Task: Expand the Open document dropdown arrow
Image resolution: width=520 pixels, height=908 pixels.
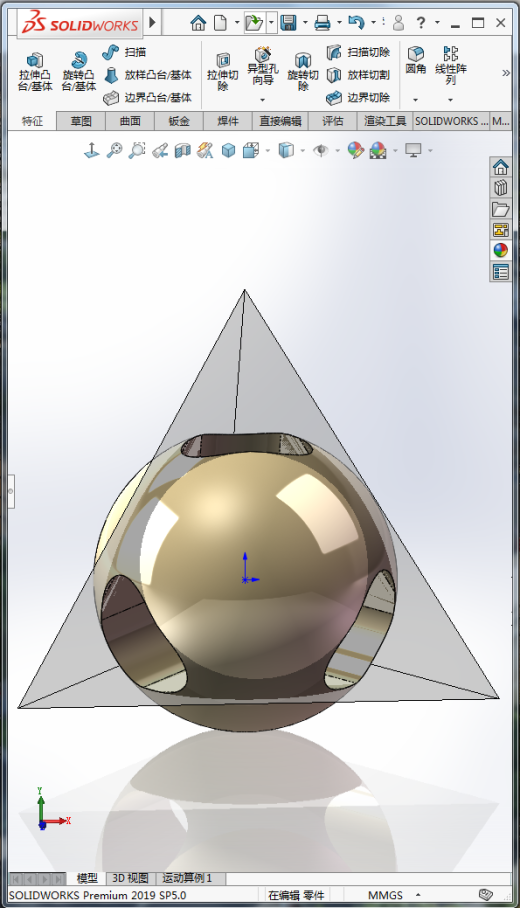Action: click(x=271, y=23)
